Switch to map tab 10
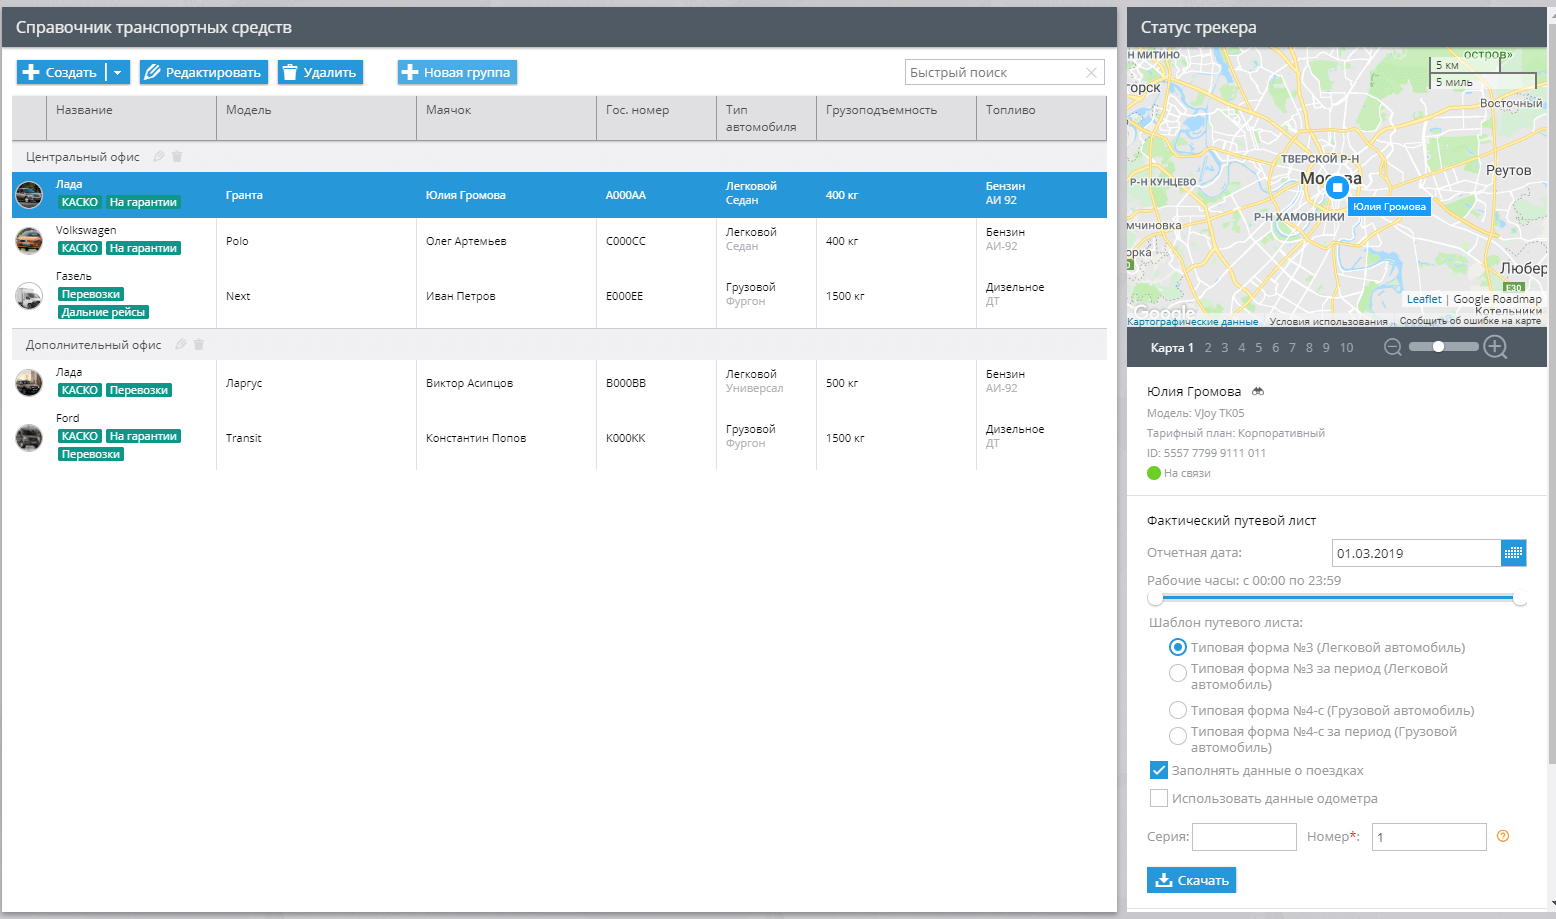Screen dimensions: 1556x919 pos(1347,348)
